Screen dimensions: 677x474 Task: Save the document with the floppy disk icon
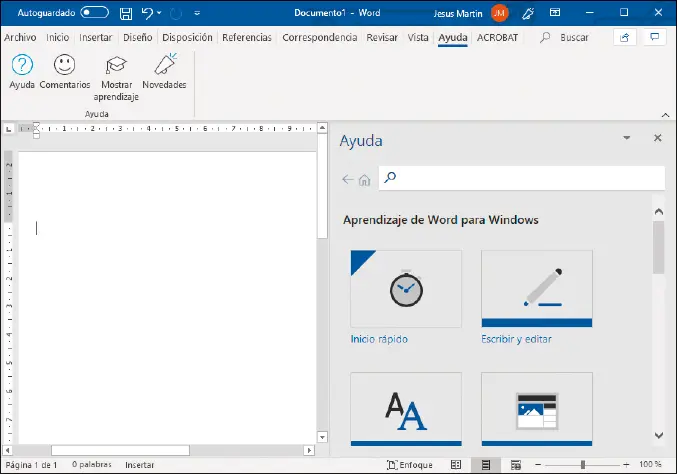pos(125,13)
